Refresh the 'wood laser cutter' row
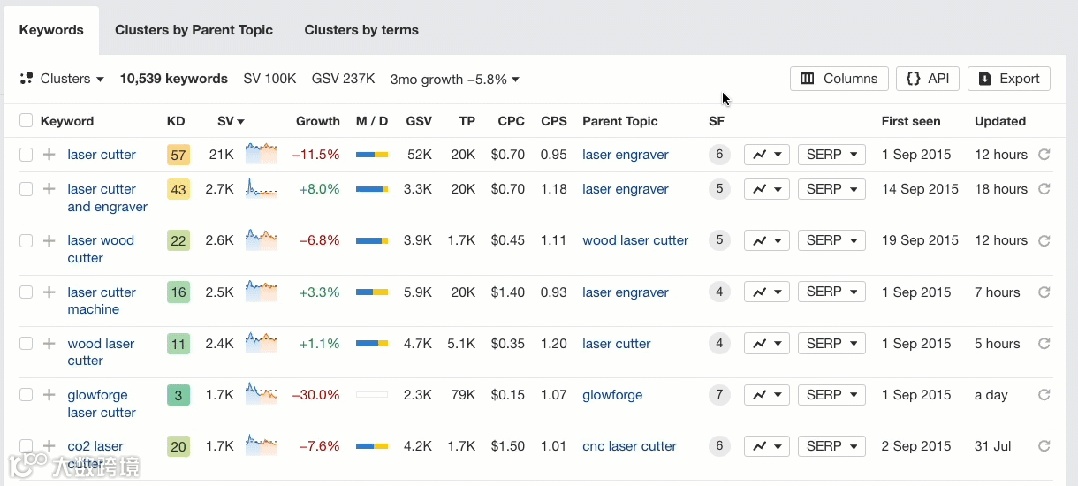Viewport: 1078px width, 486px height. point(1044,344)
